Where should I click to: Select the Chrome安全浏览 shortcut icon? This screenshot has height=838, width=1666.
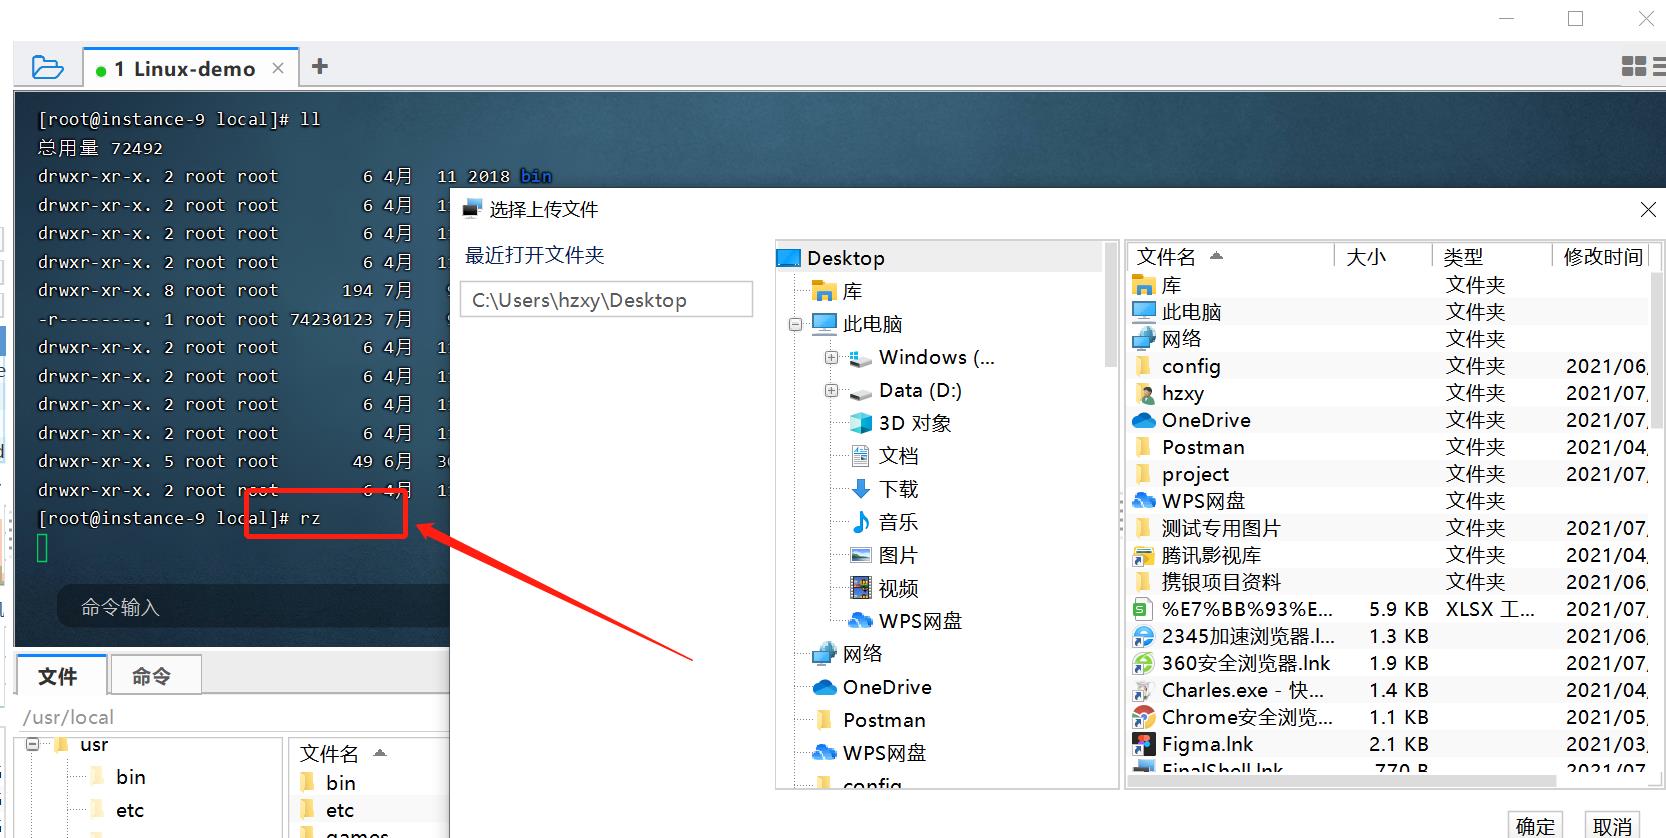1143,717
